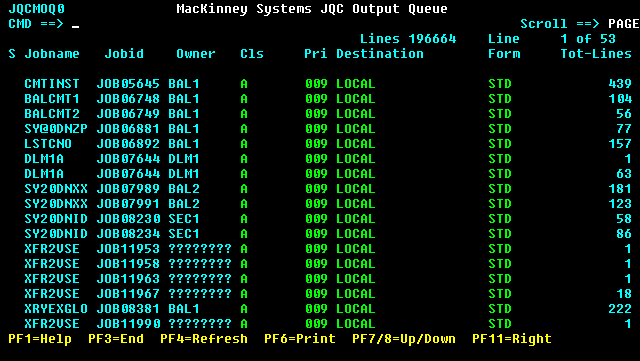Click job ID JOB07991
The width and height of the screenshot is (640, 361).
[128, 204]
